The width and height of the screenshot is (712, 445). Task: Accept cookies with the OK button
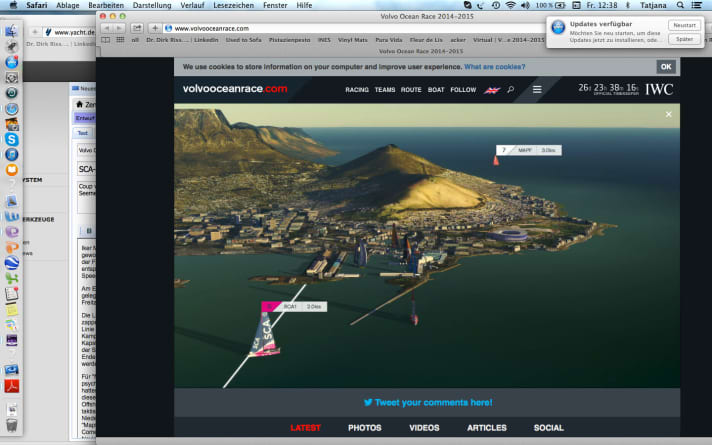coord(666,67)
